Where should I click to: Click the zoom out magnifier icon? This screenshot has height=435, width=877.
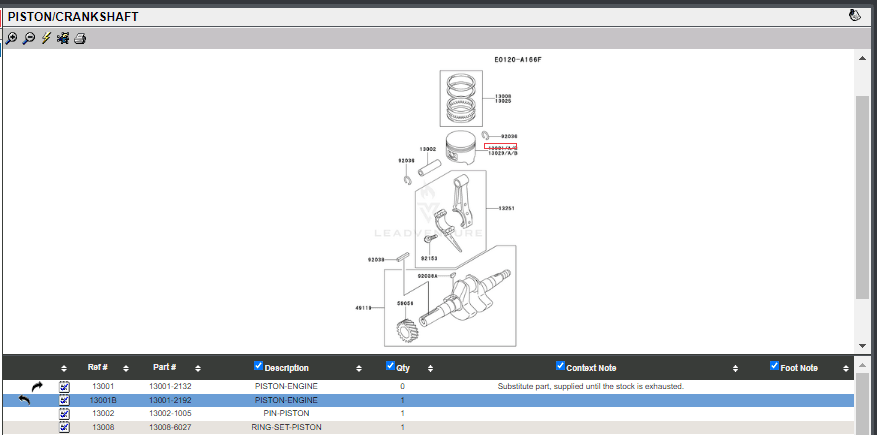[x=29, y=39]
